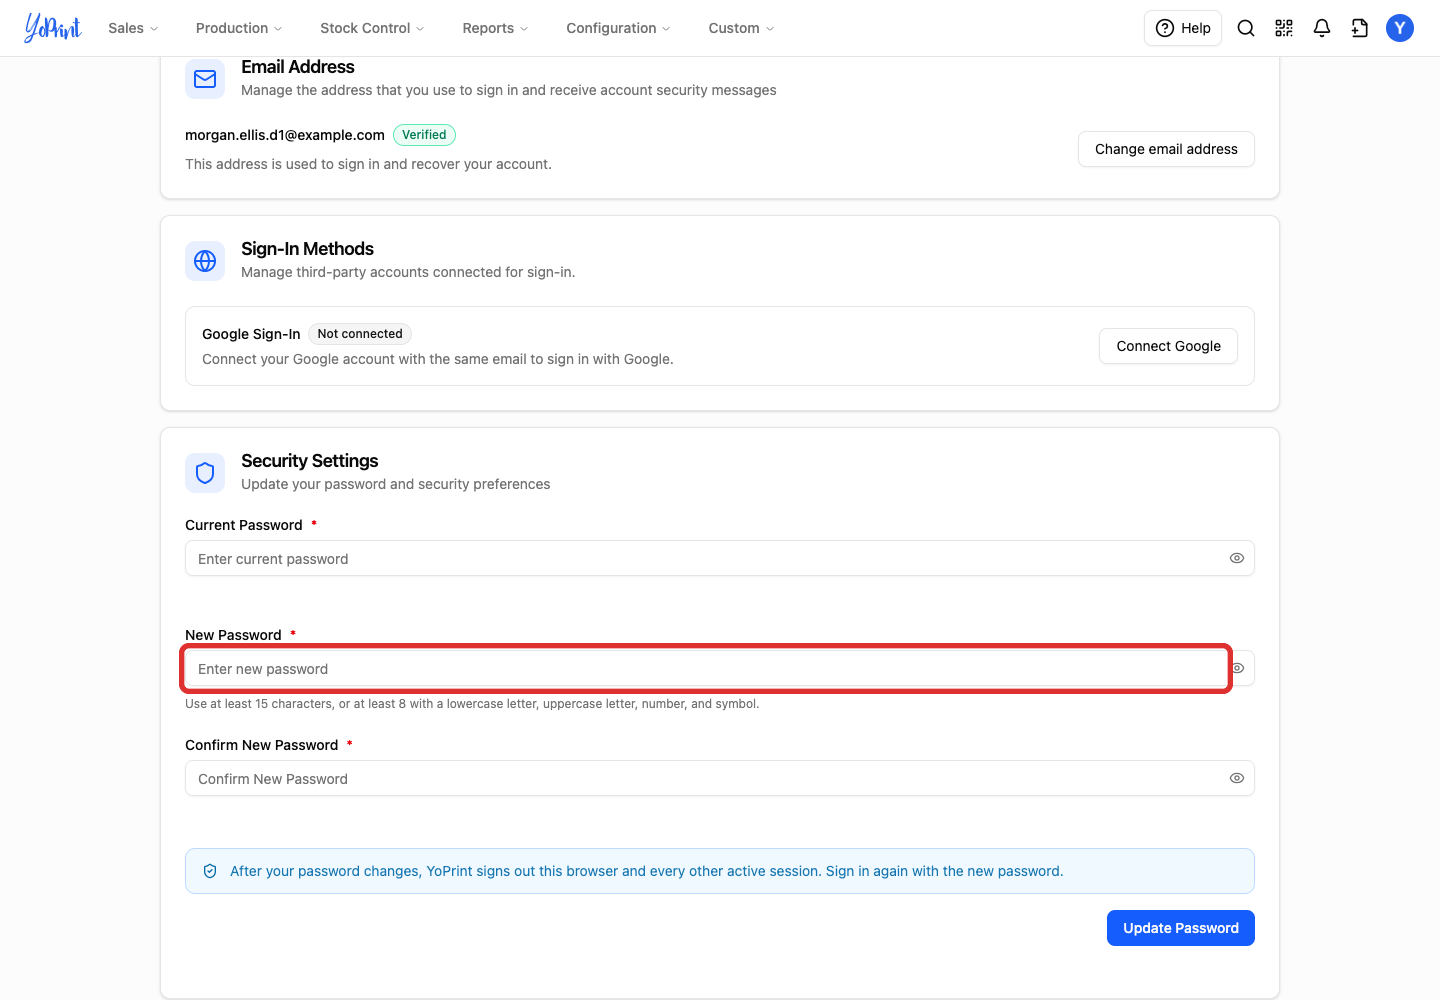
Task: Click the globe icon beside Sign-In Methods
Action: (205, 261)
